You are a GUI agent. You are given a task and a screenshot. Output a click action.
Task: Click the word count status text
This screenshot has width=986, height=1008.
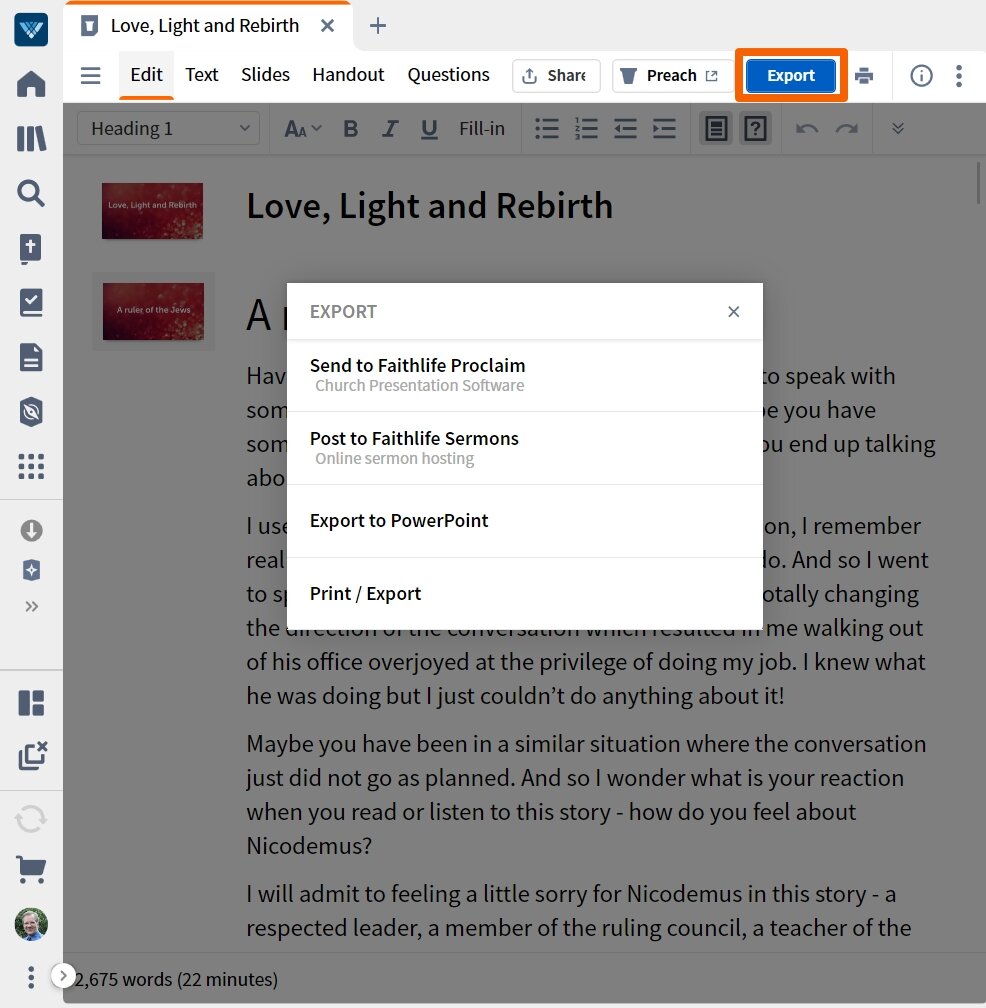176,979
